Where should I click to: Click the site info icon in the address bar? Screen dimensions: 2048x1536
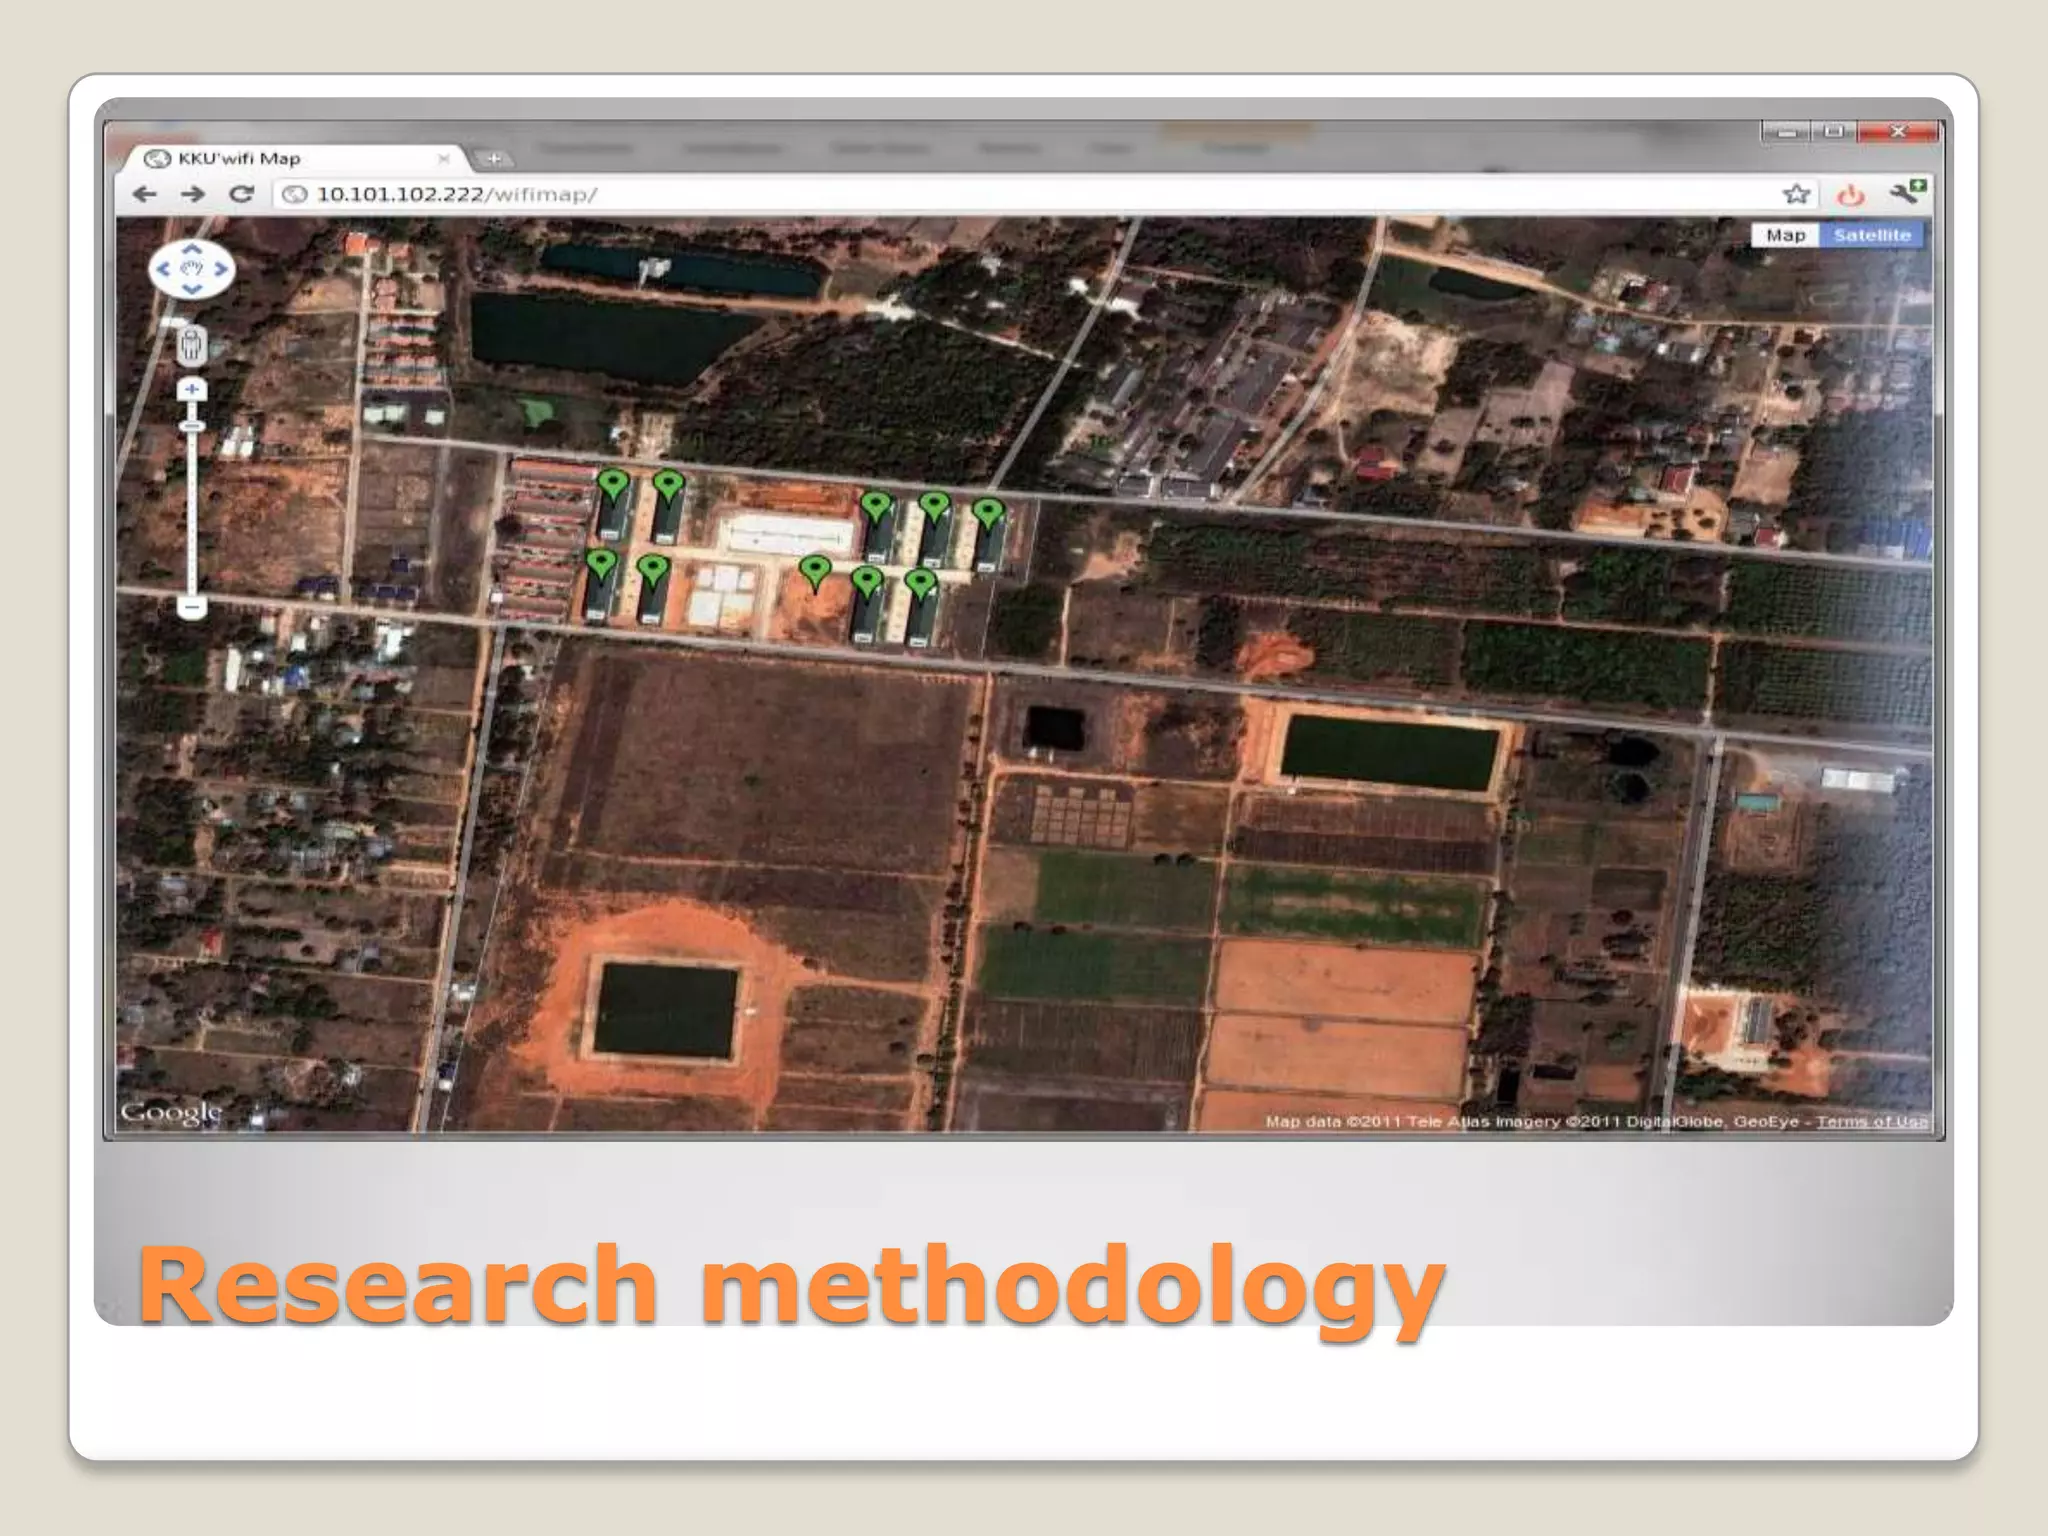(294, 194)
